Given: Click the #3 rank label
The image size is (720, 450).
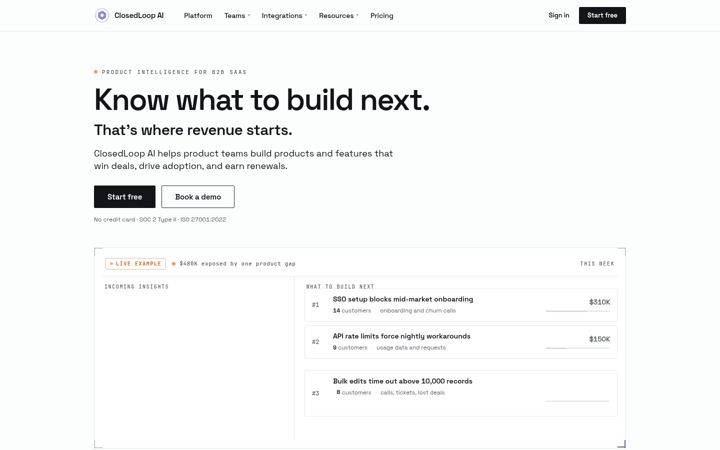Looking at the screenshot, I should 315,393.
